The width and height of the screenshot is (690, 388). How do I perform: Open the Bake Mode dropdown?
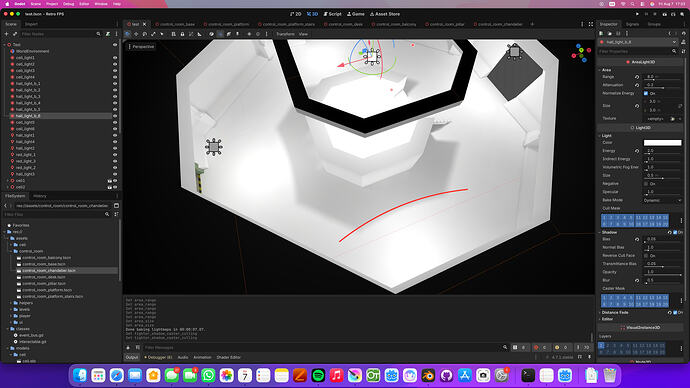[662, 200]
